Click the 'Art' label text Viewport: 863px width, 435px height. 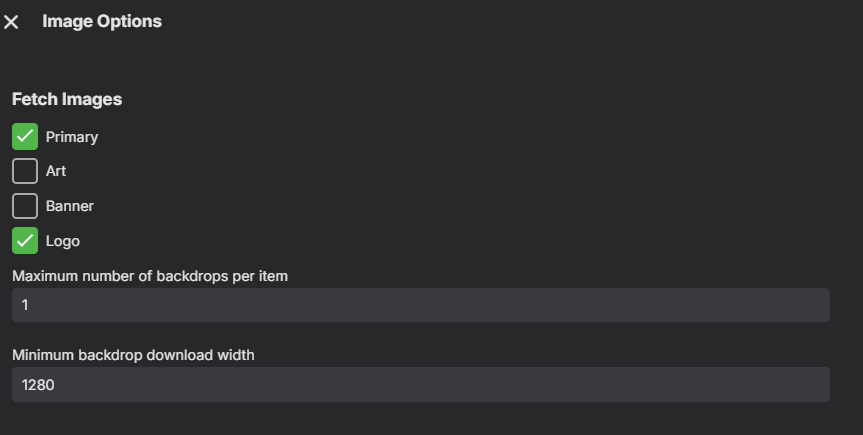pos(56,171)
